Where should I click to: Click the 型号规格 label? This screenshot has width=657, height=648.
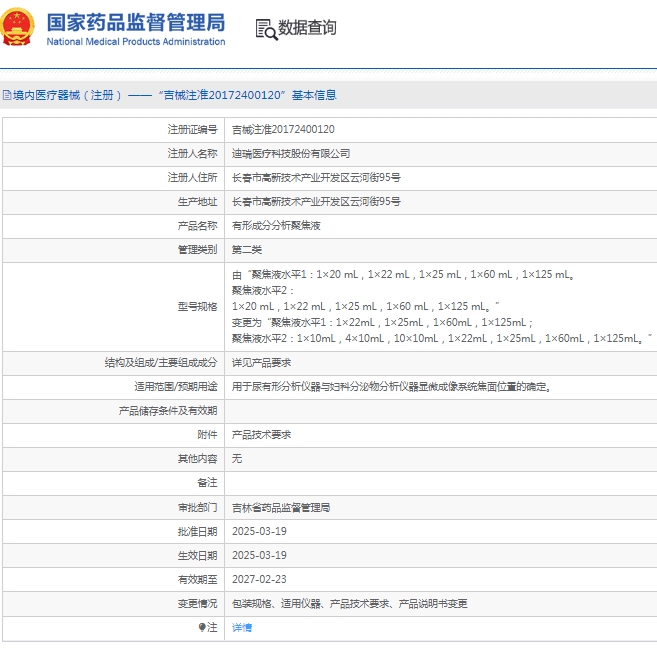pos(197,307)
